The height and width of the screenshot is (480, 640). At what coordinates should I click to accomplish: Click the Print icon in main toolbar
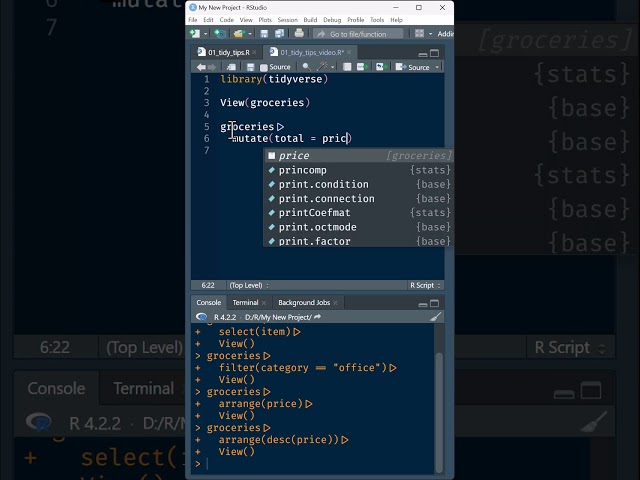(299, 33)
